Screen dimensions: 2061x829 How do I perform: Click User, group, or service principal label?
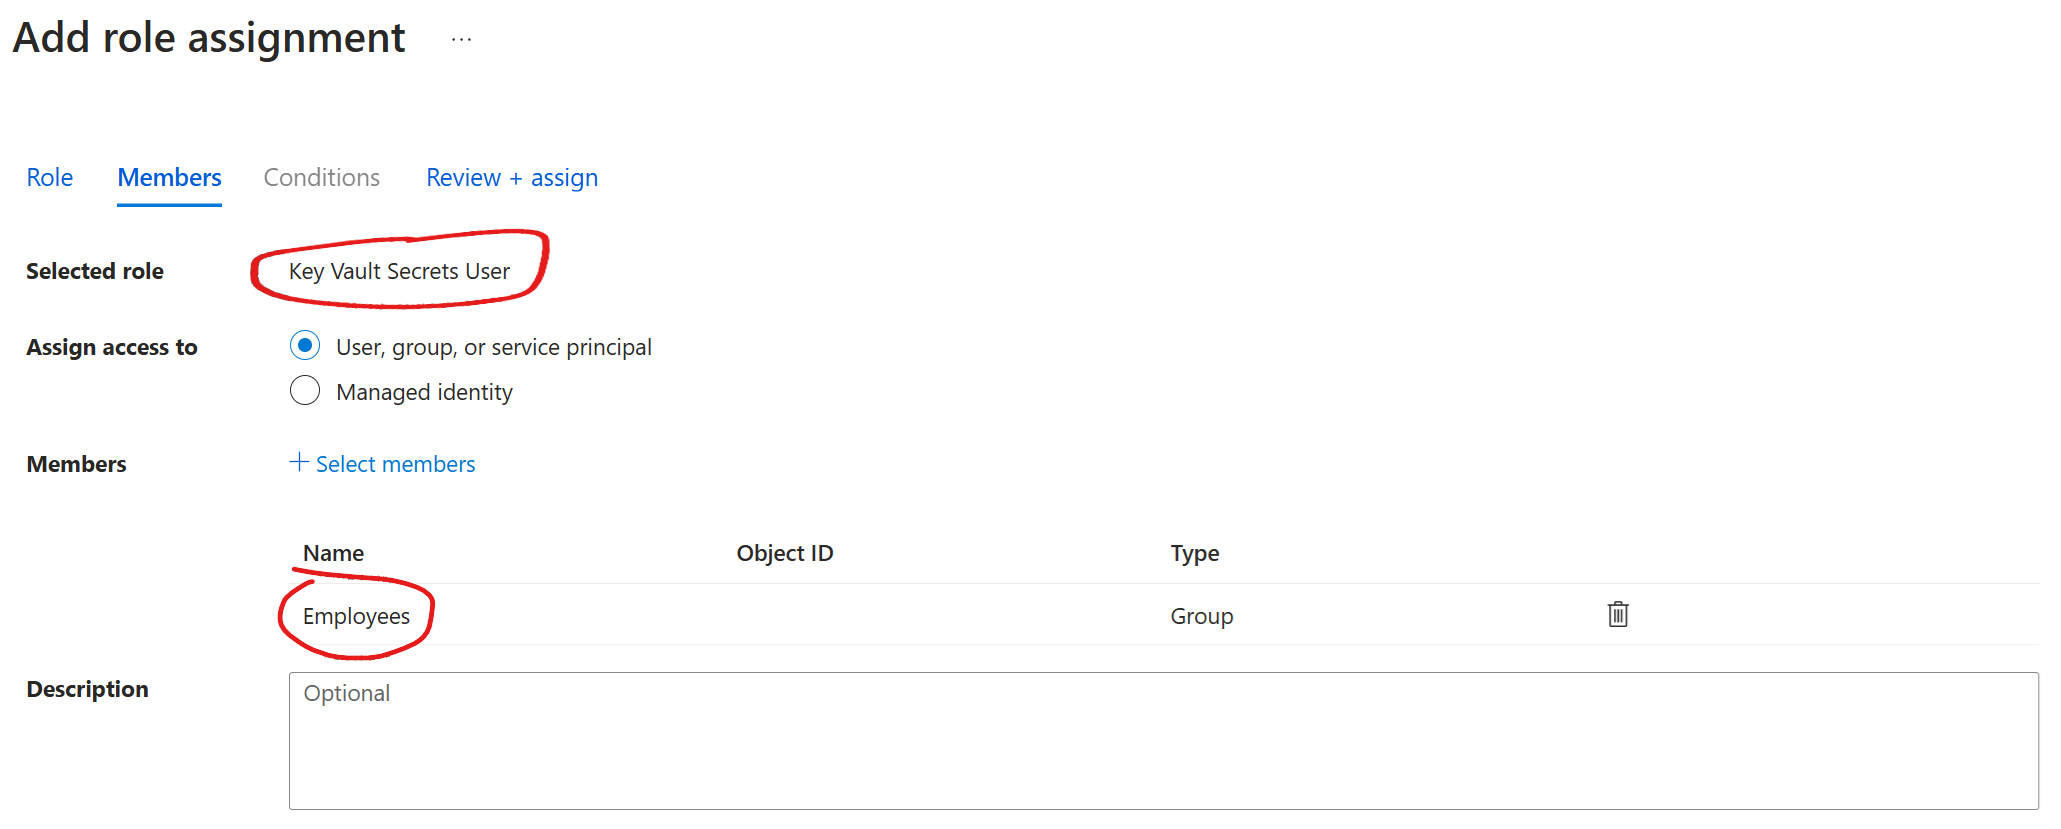pyautogui.click(x=493, y=347)
